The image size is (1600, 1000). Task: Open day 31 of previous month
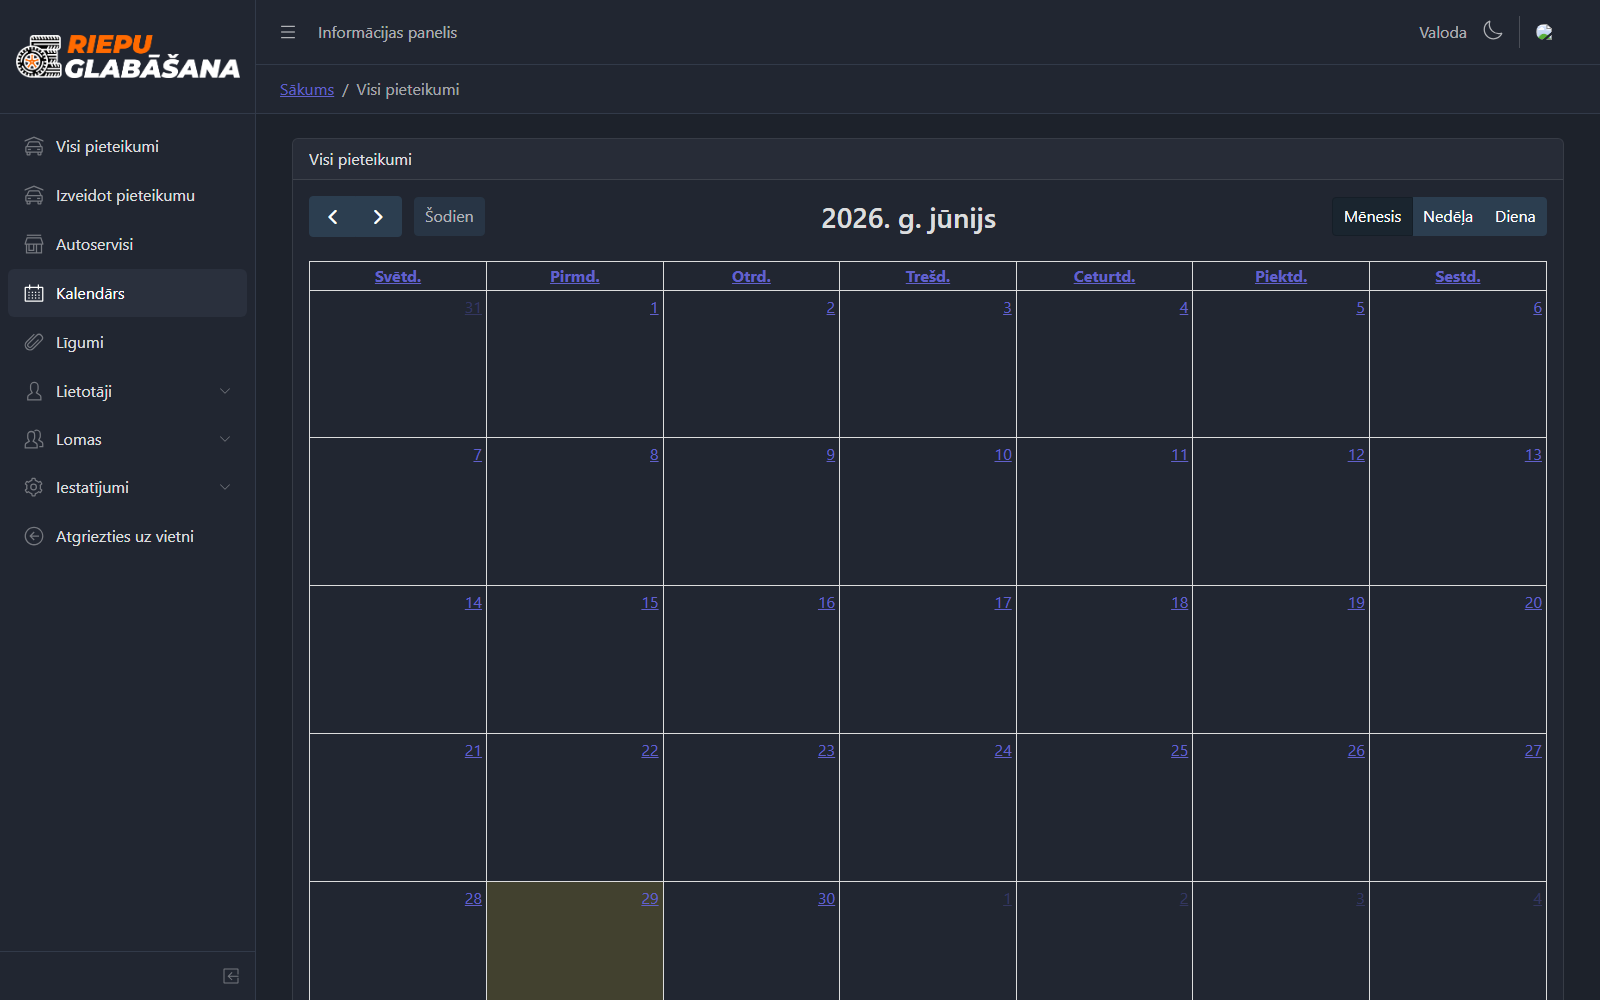[473, 308]
